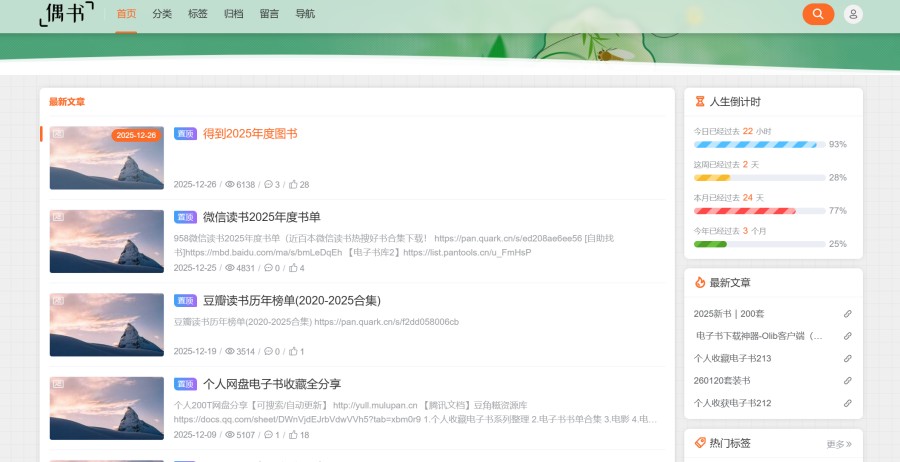This screenshot has width=900, height=462.
Task: Open the user profile avatar icon
Action: click(853, 14)
